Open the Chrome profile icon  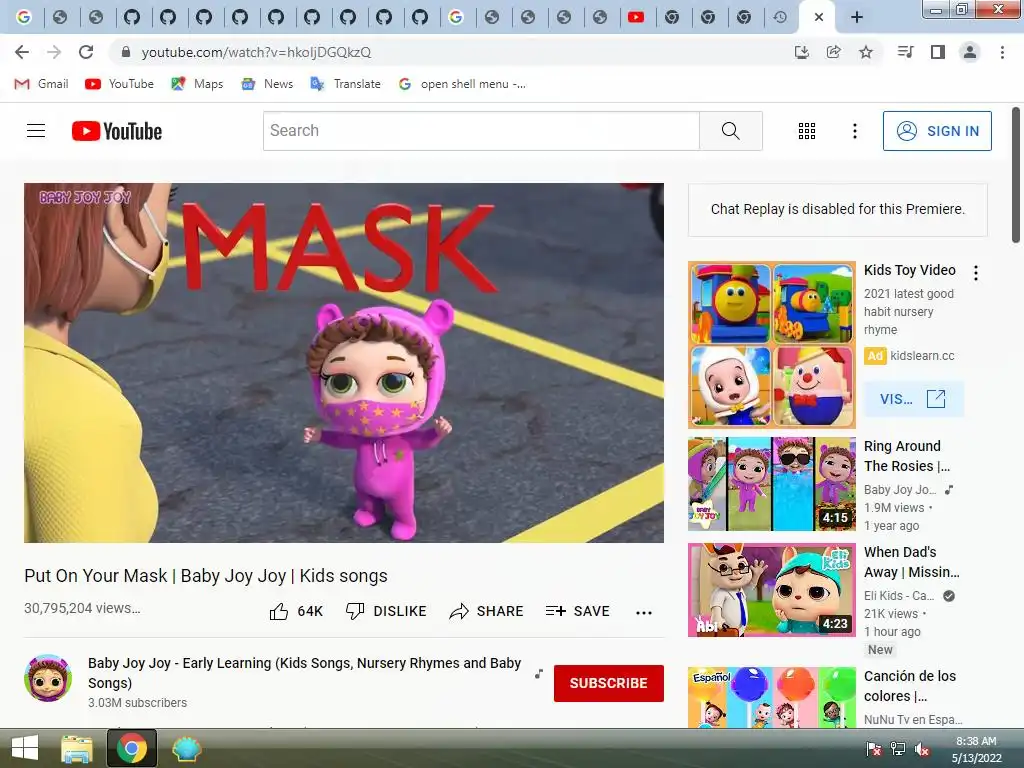pos(970,52)
